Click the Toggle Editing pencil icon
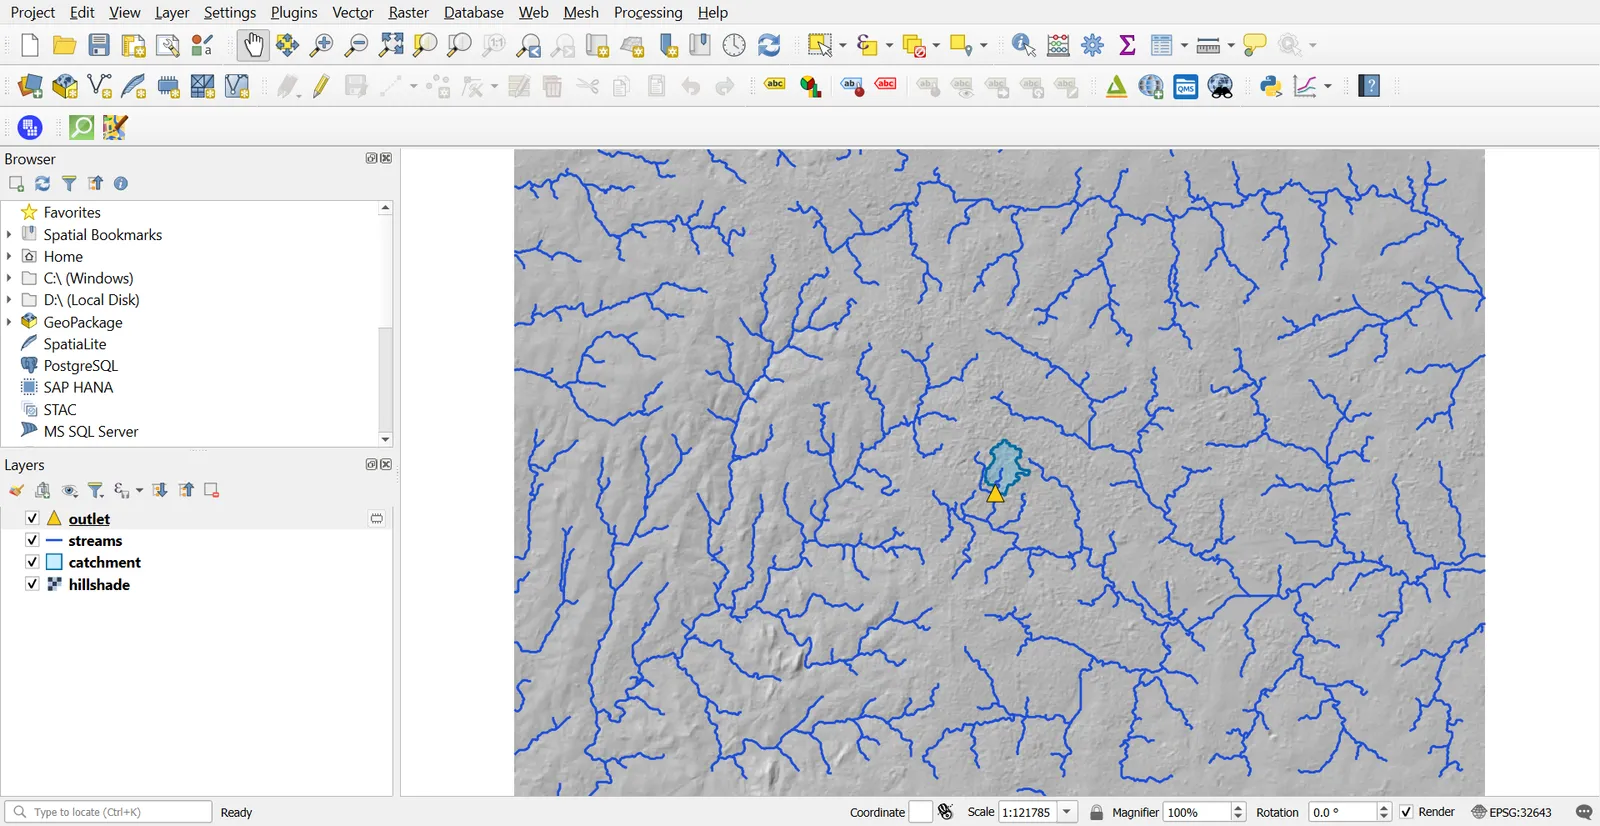The width and height of the screenshot is (1600, 826). click(321, 87)
